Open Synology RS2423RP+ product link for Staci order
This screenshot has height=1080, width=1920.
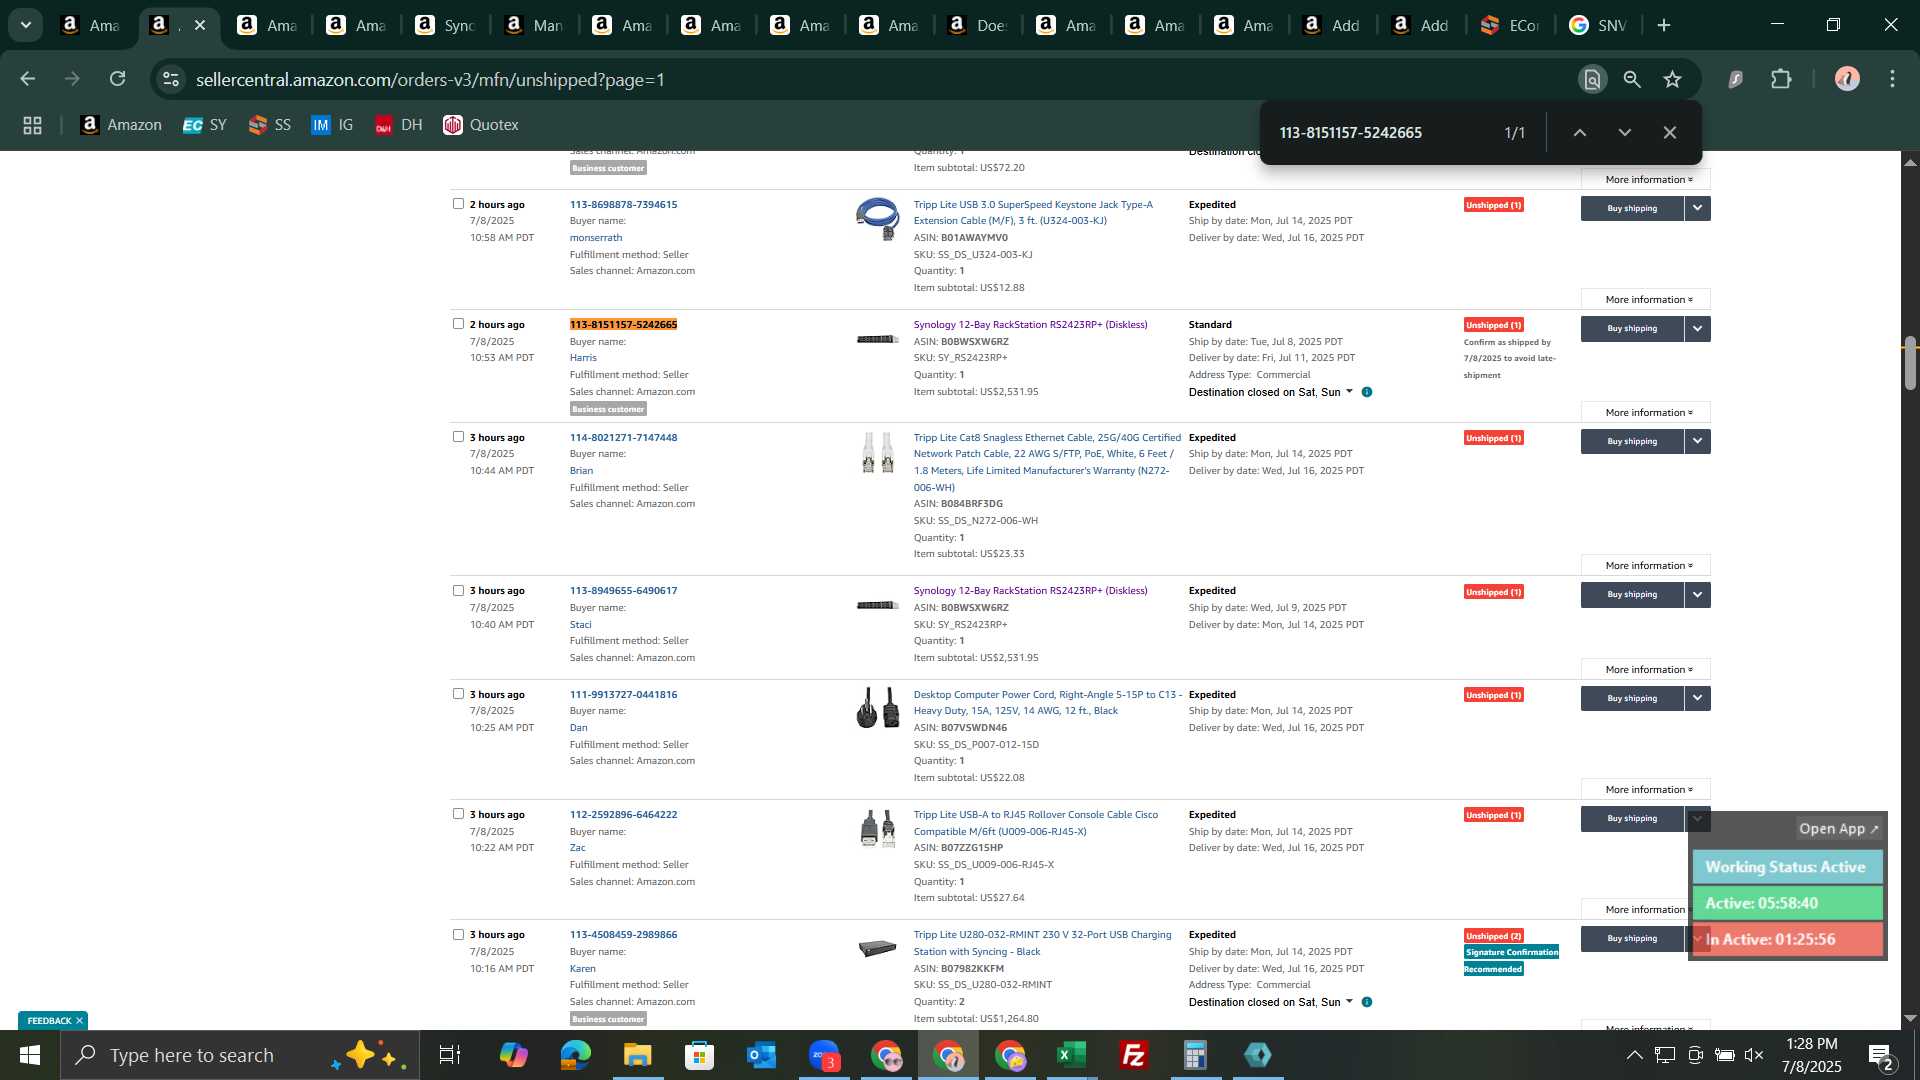click(1030, 591)
